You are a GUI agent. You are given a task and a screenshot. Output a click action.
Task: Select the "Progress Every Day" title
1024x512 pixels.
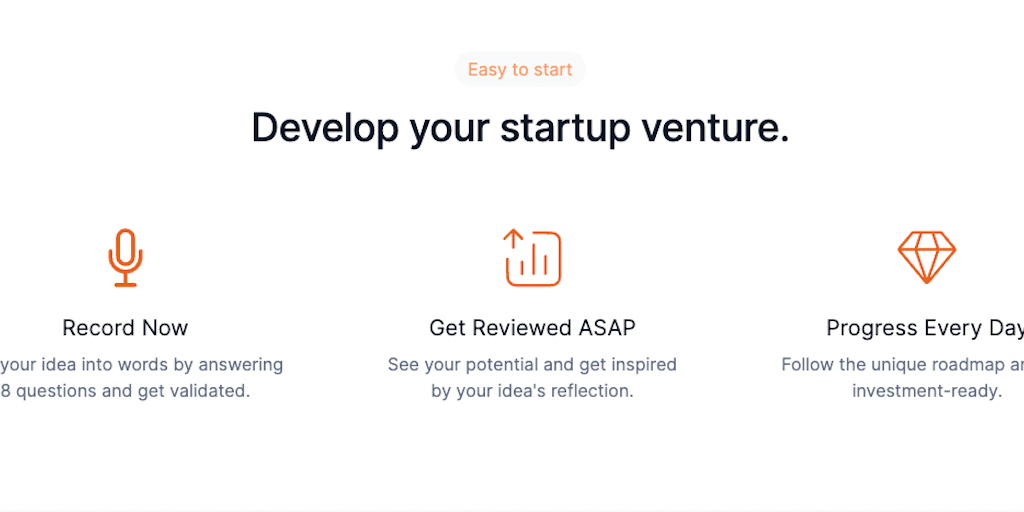click(x=924, y=328)
